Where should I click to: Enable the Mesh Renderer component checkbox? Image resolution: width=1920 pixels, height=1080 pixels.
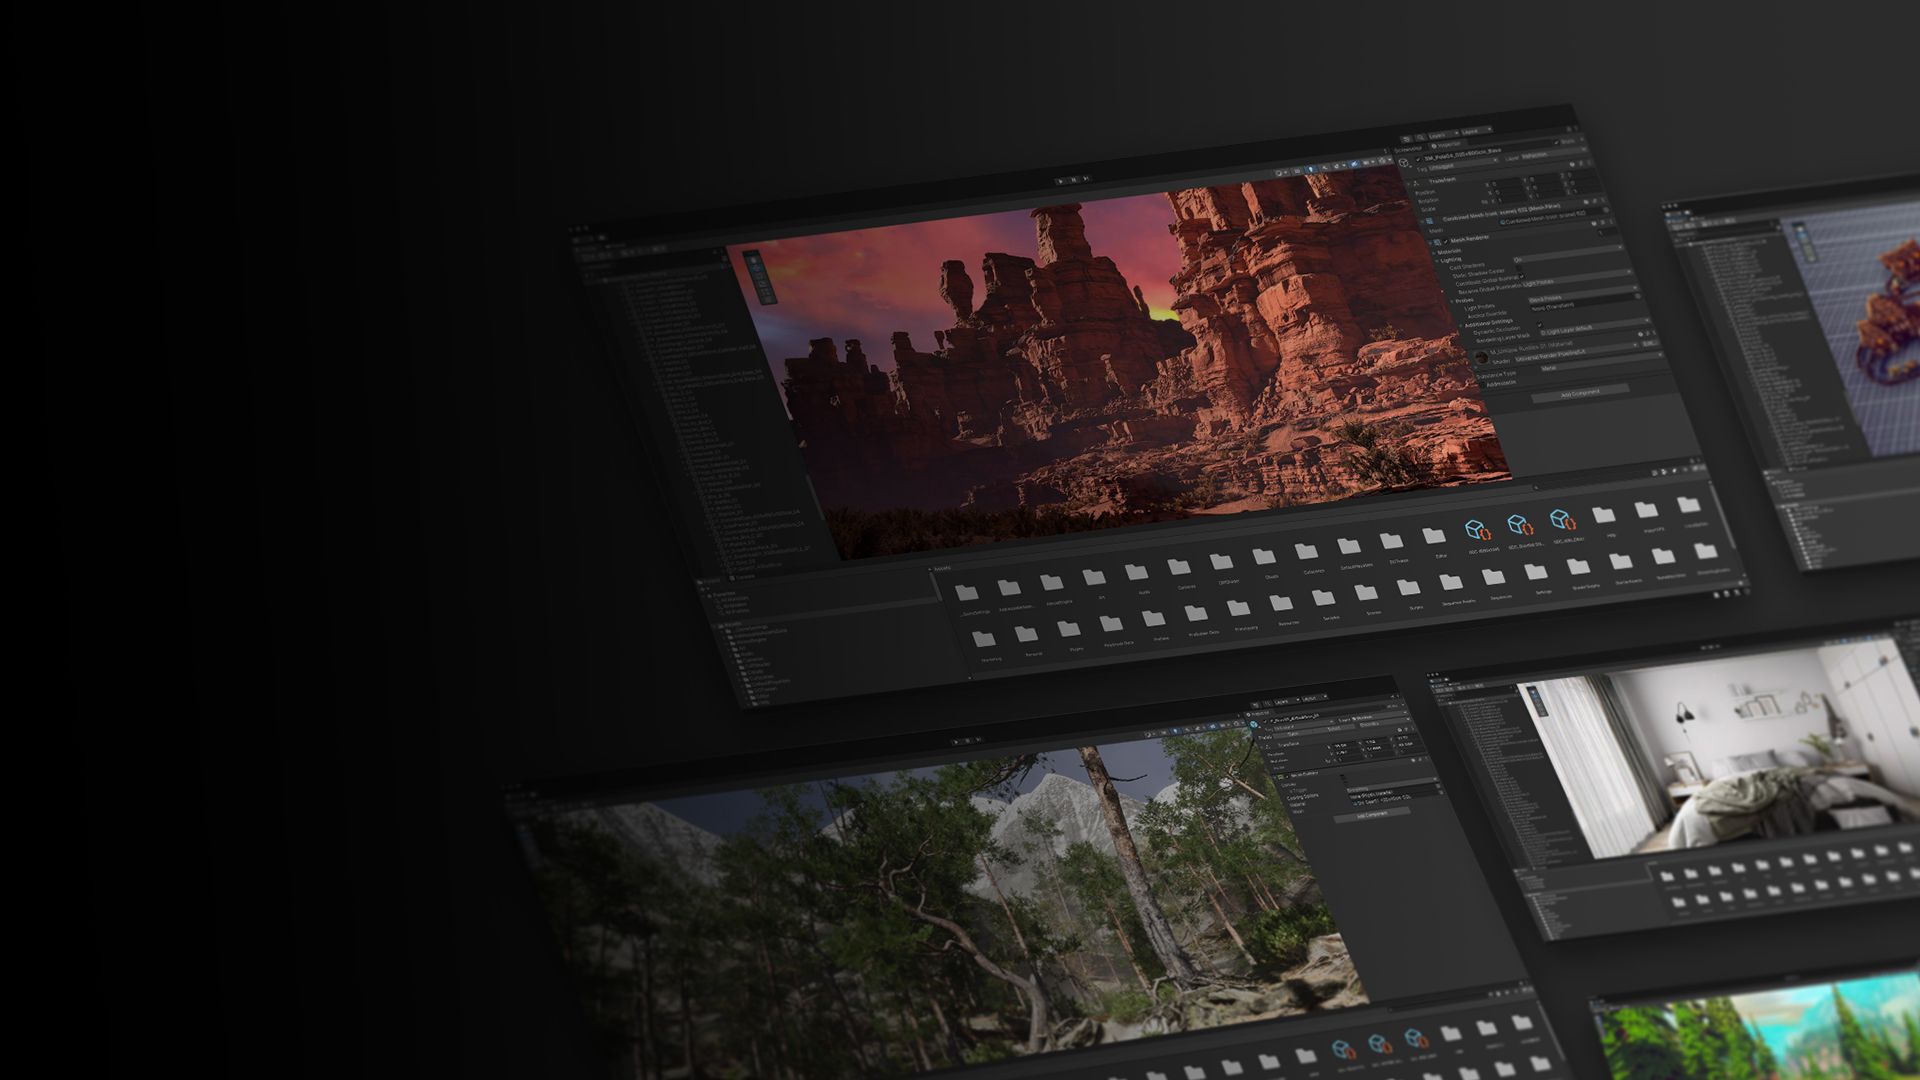click(1446, 241)
